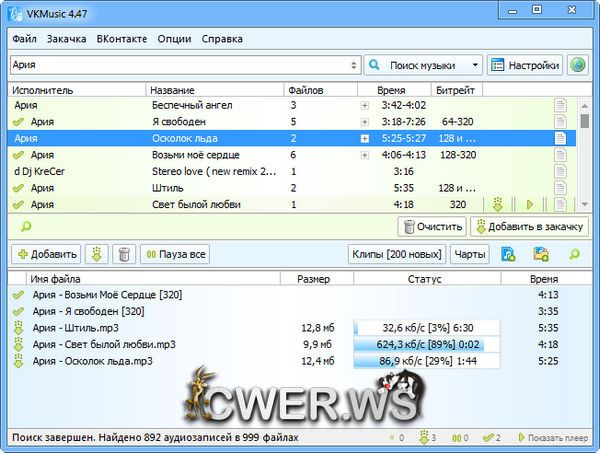The image size is (600, 453).
Task: Expand the Беспечный ангел file list
Action: tap(365, 105)
